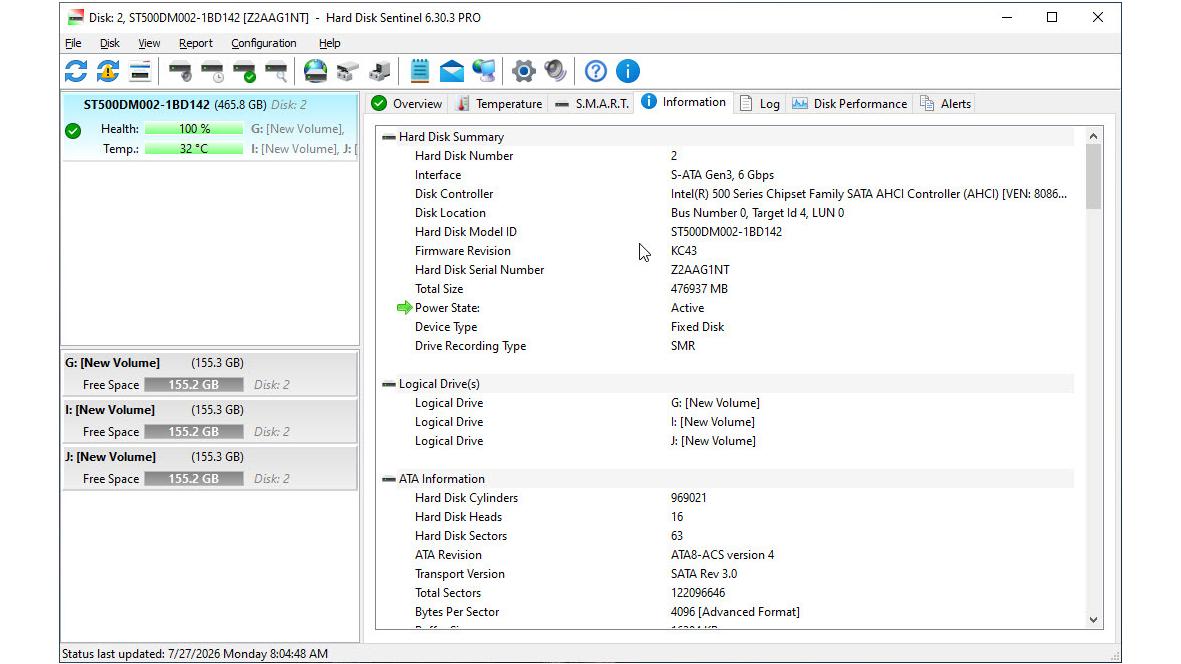
Task: Select the Information tab
Action: (684, 102)
